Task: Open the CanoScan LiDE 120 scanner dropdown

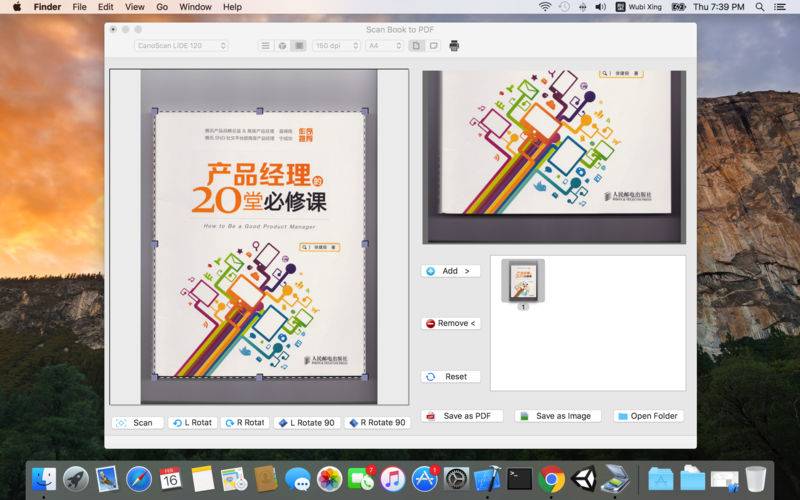Action: 181,46
